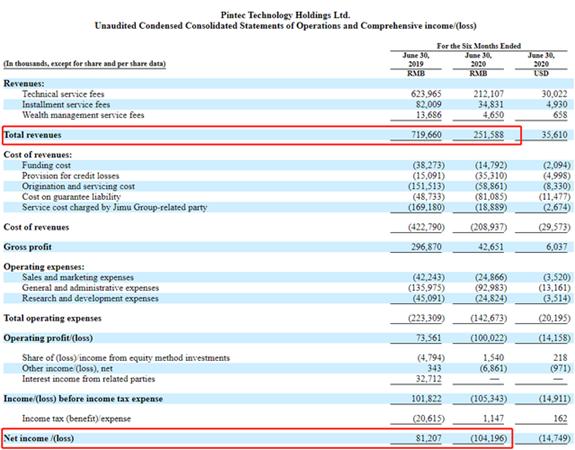Click the 'Total operating expenses' label
This screenshot has height=450, width=575.
[52, 318]
